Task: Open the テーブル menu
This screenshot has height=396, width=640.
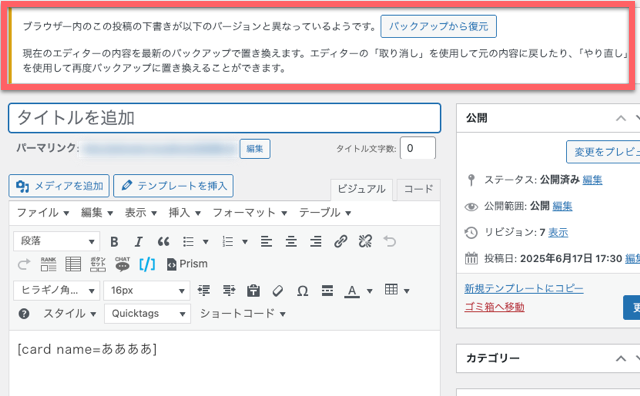Action: (325, 213)
